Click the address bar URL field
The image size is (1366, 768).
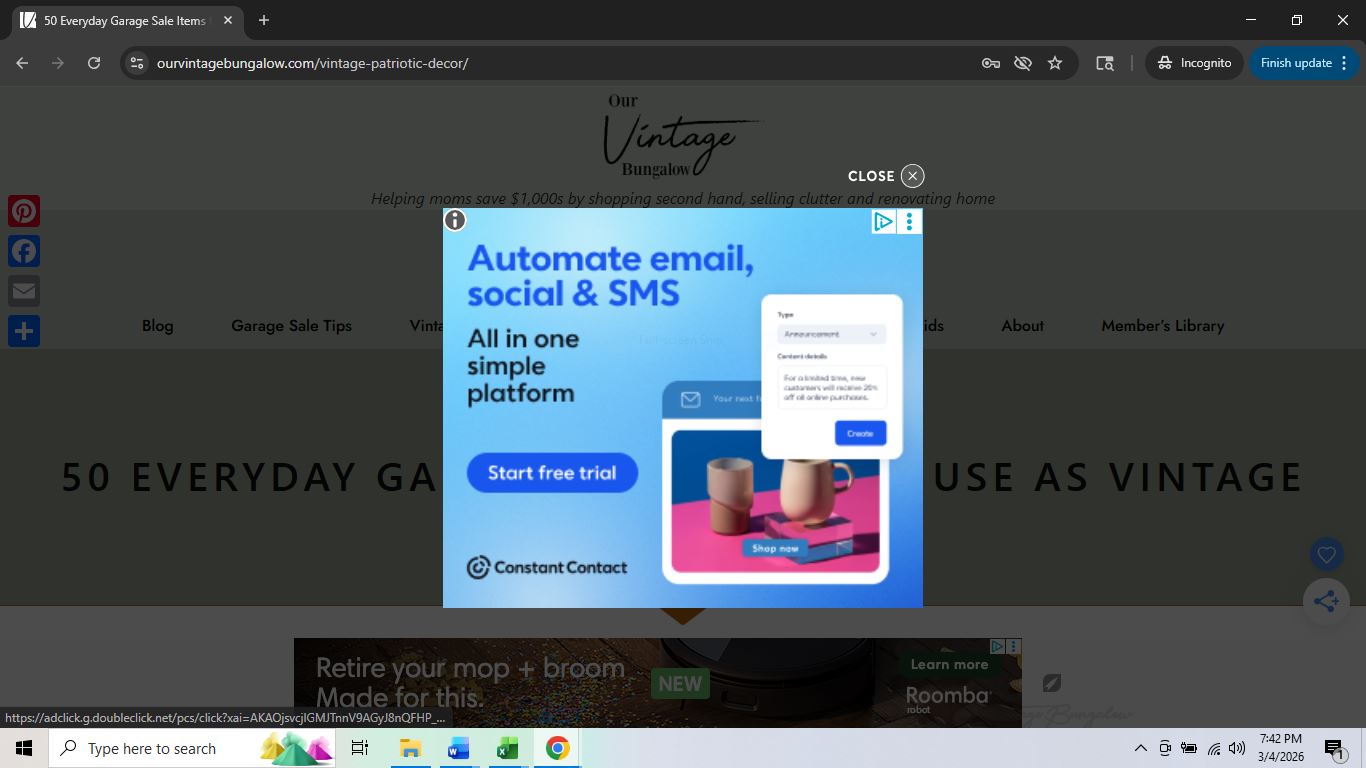coord(560,63)
